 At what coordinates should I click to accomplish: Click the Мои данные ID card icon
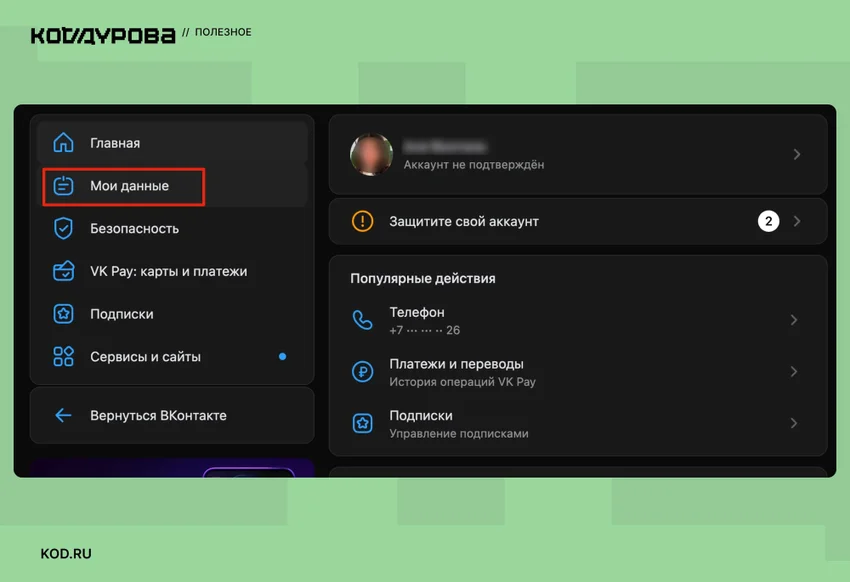coord(63,186)
